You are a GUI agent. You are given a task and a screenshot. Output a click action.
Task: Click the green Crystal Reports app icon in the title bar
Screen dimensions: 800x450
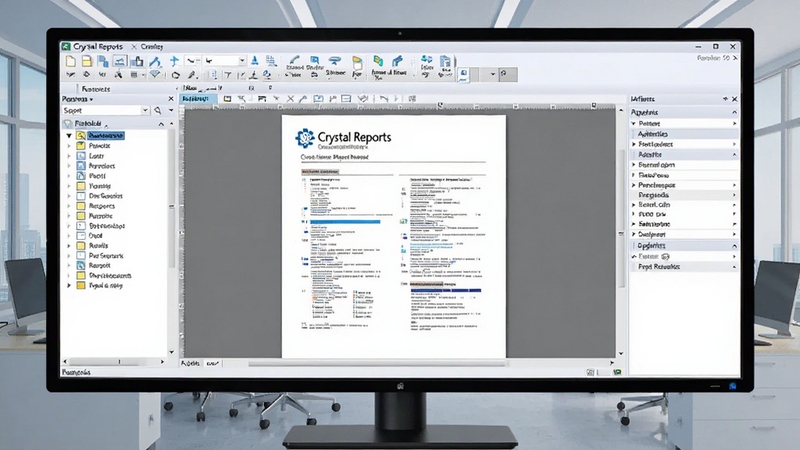coord(66,46)
